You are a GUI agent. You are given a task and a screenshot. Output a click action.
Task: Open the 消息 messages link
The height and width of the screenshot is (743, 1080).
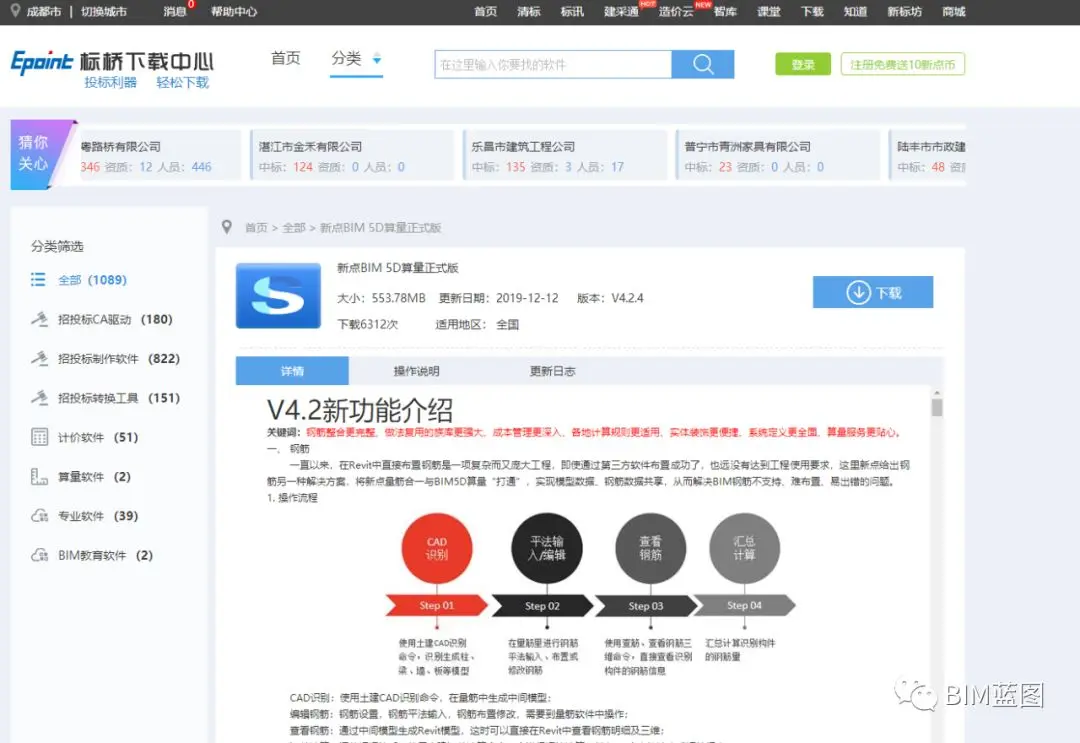[175, 12]
